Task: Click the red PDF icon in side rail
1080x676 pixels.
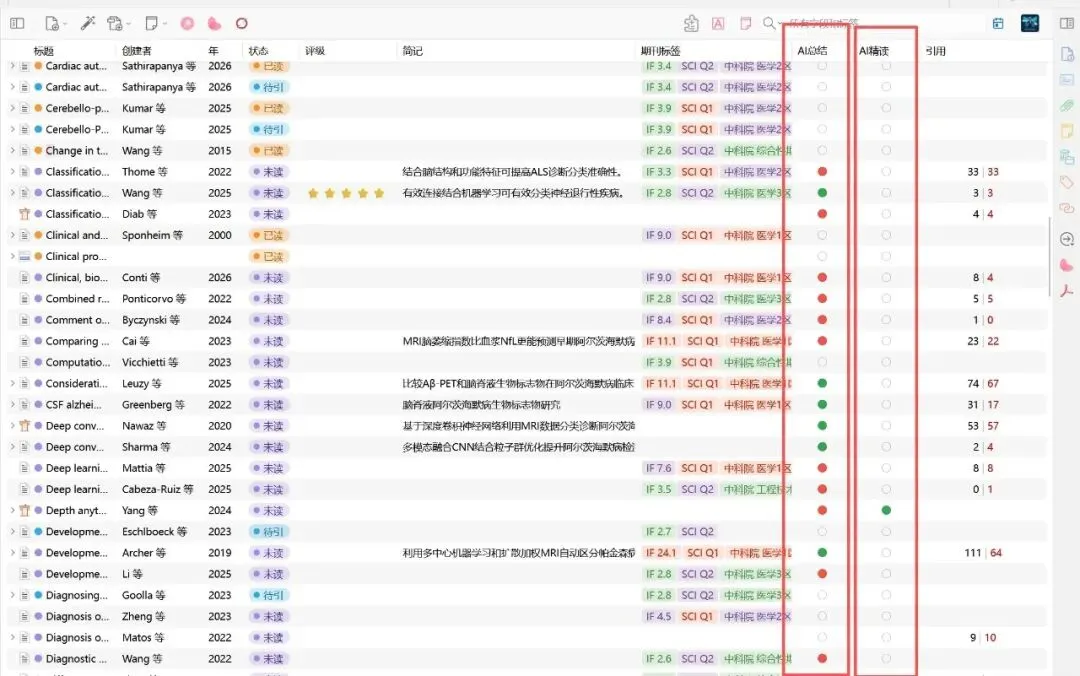Action: point(1067,291)
